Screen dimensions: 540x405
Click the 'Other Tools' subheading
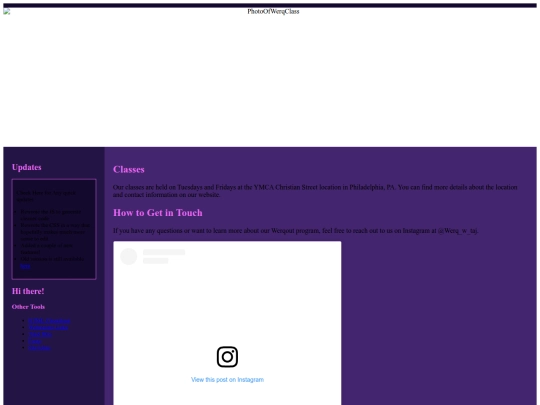pos(28,307)
